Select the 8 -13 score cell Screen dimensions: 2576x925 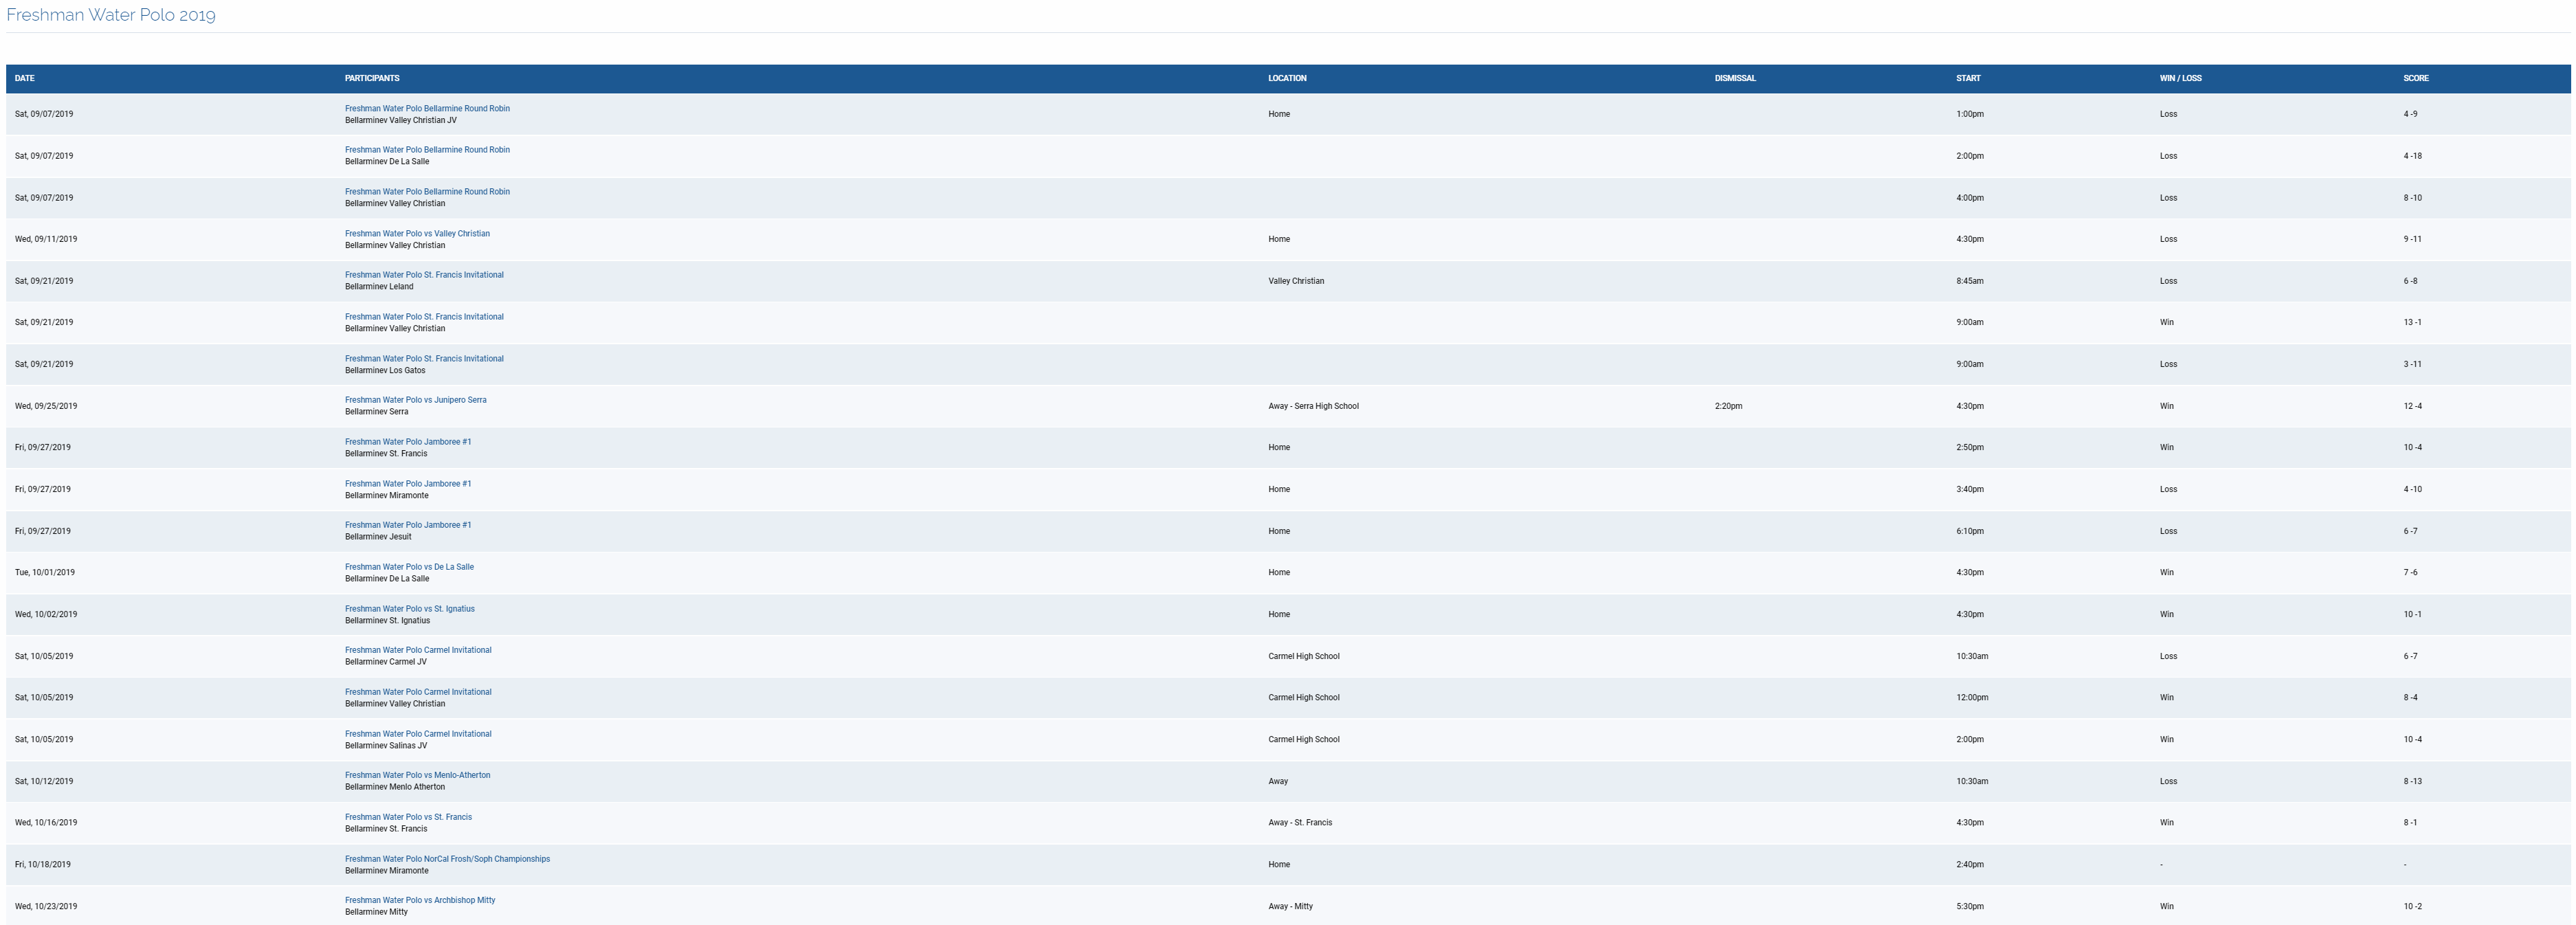click(2412, 781)
